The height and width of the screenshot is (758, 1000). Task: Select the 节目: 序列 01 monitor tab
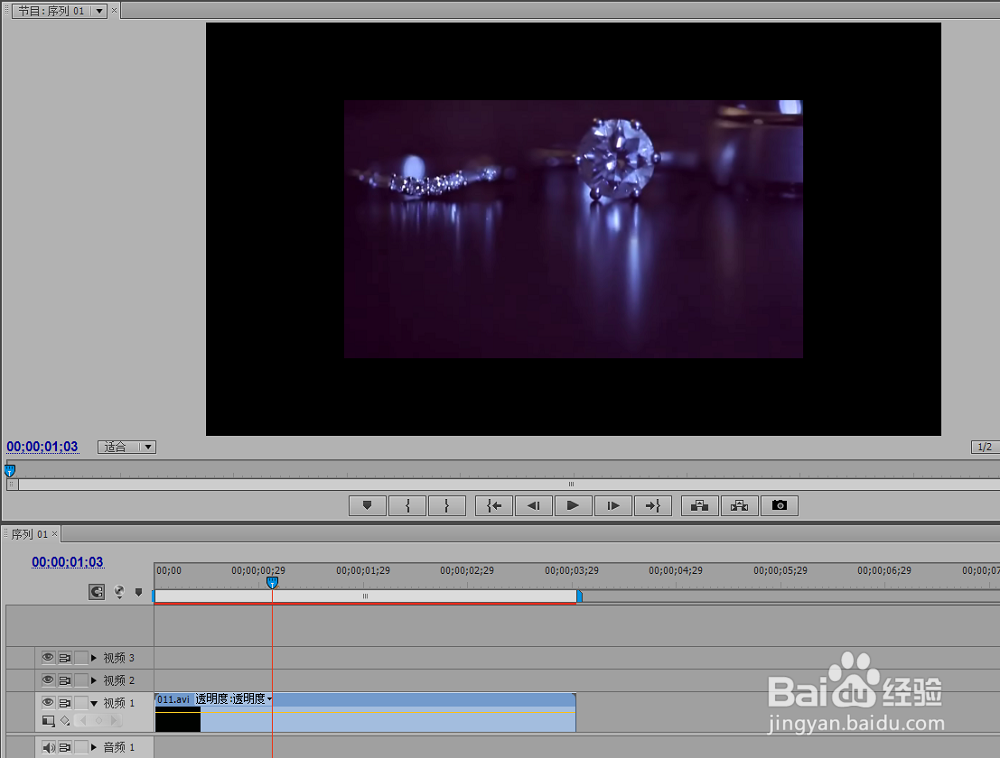(51, 11)
